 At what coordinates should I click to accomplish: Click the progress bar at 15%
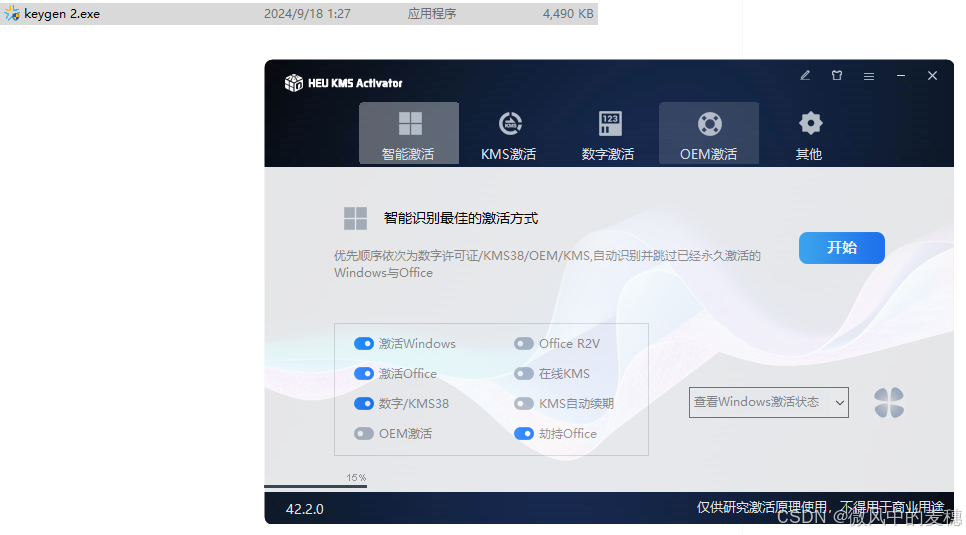(315, 486)
